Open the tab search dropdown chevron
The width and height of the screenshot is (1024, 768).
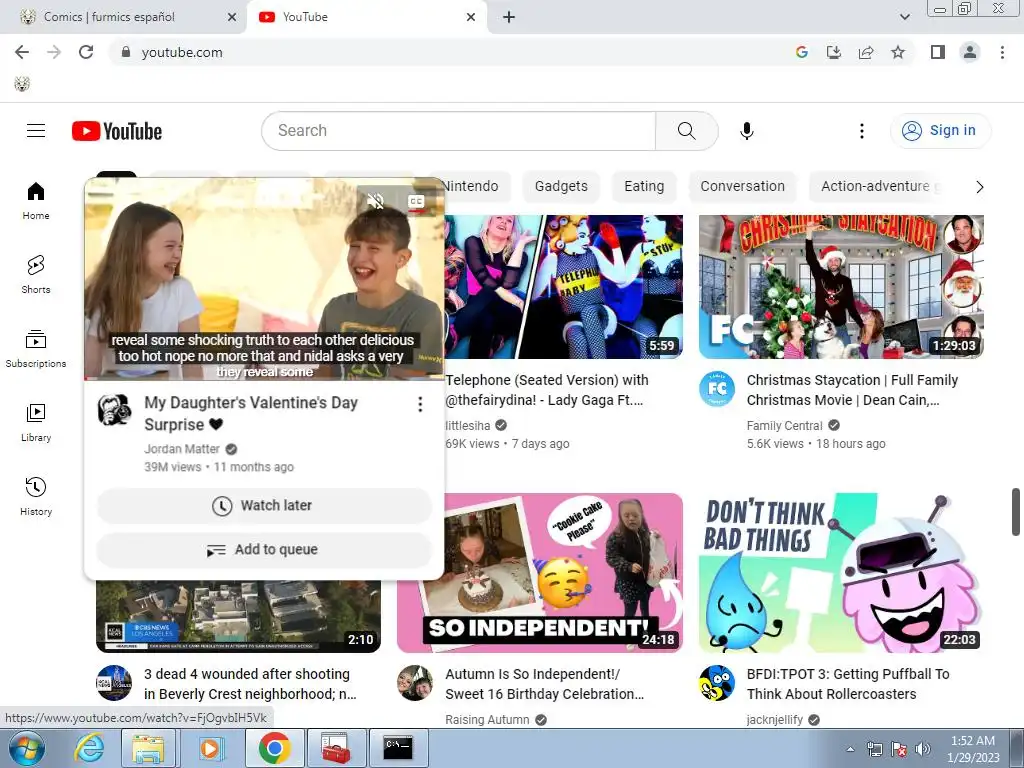(x=904, y=17)
